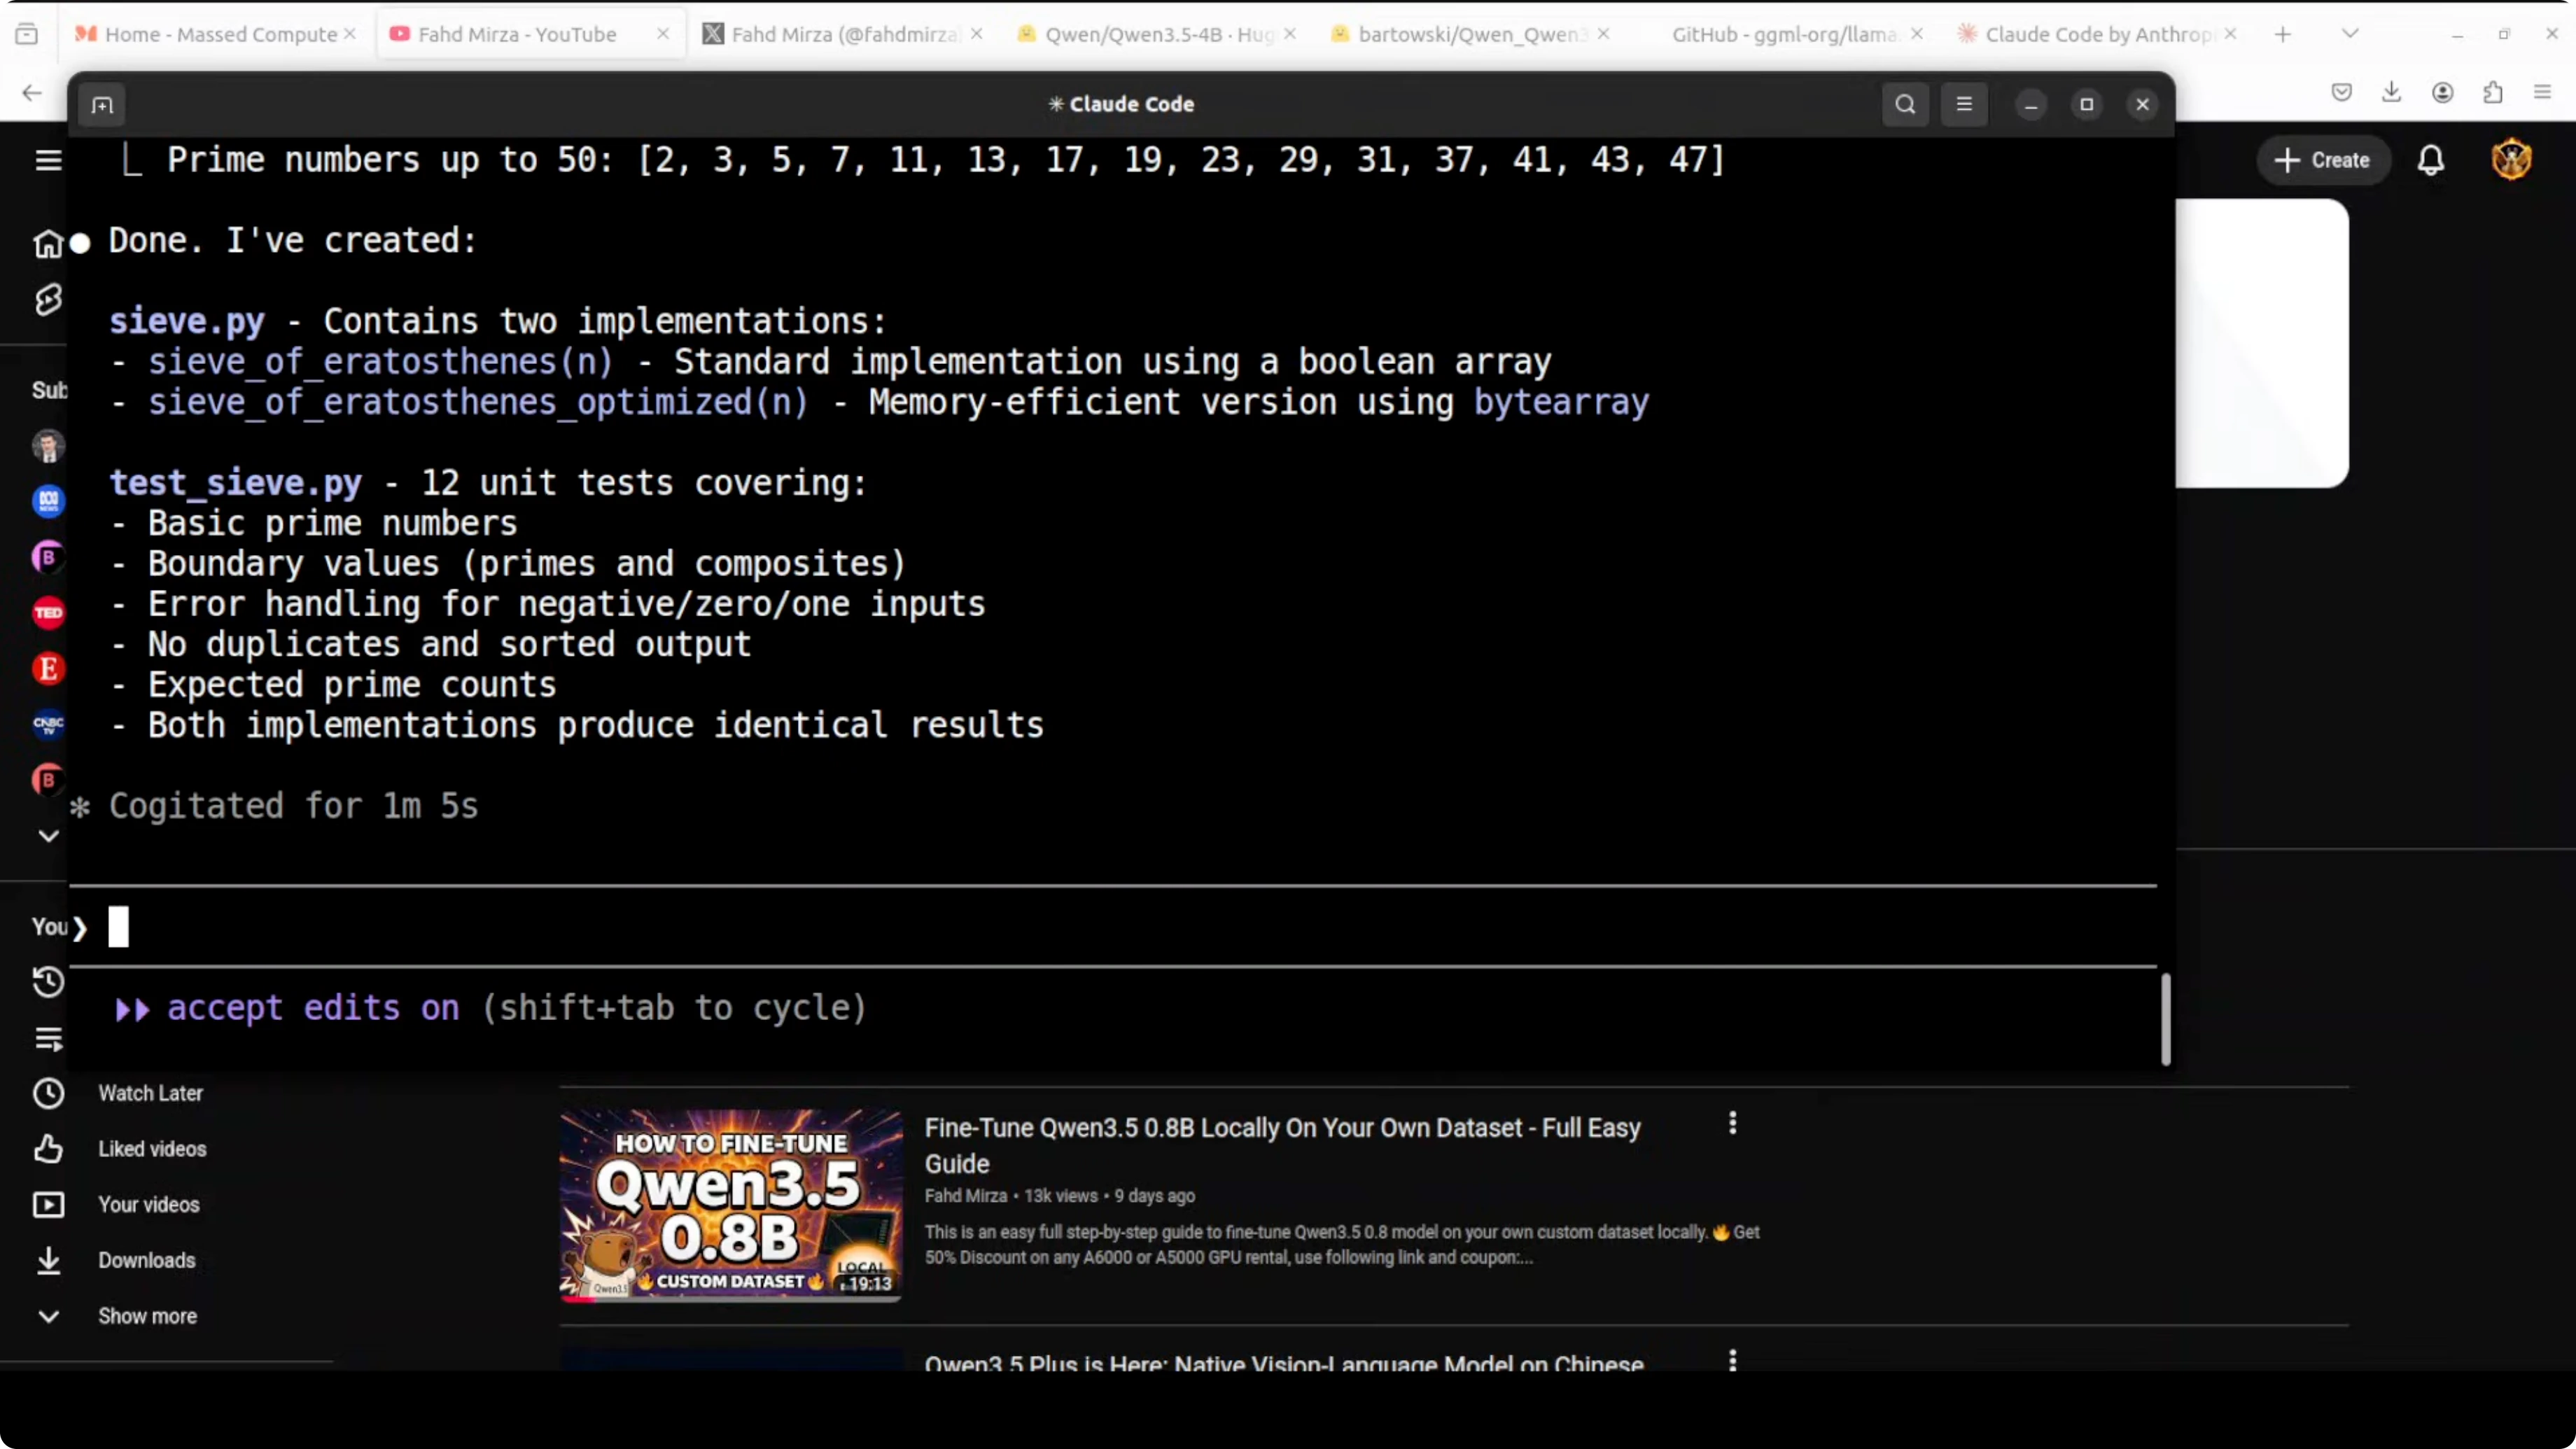Open the terminal hamburger menu
The width and height of the screenshot is (2576, 1449).
coord(1964,104)
